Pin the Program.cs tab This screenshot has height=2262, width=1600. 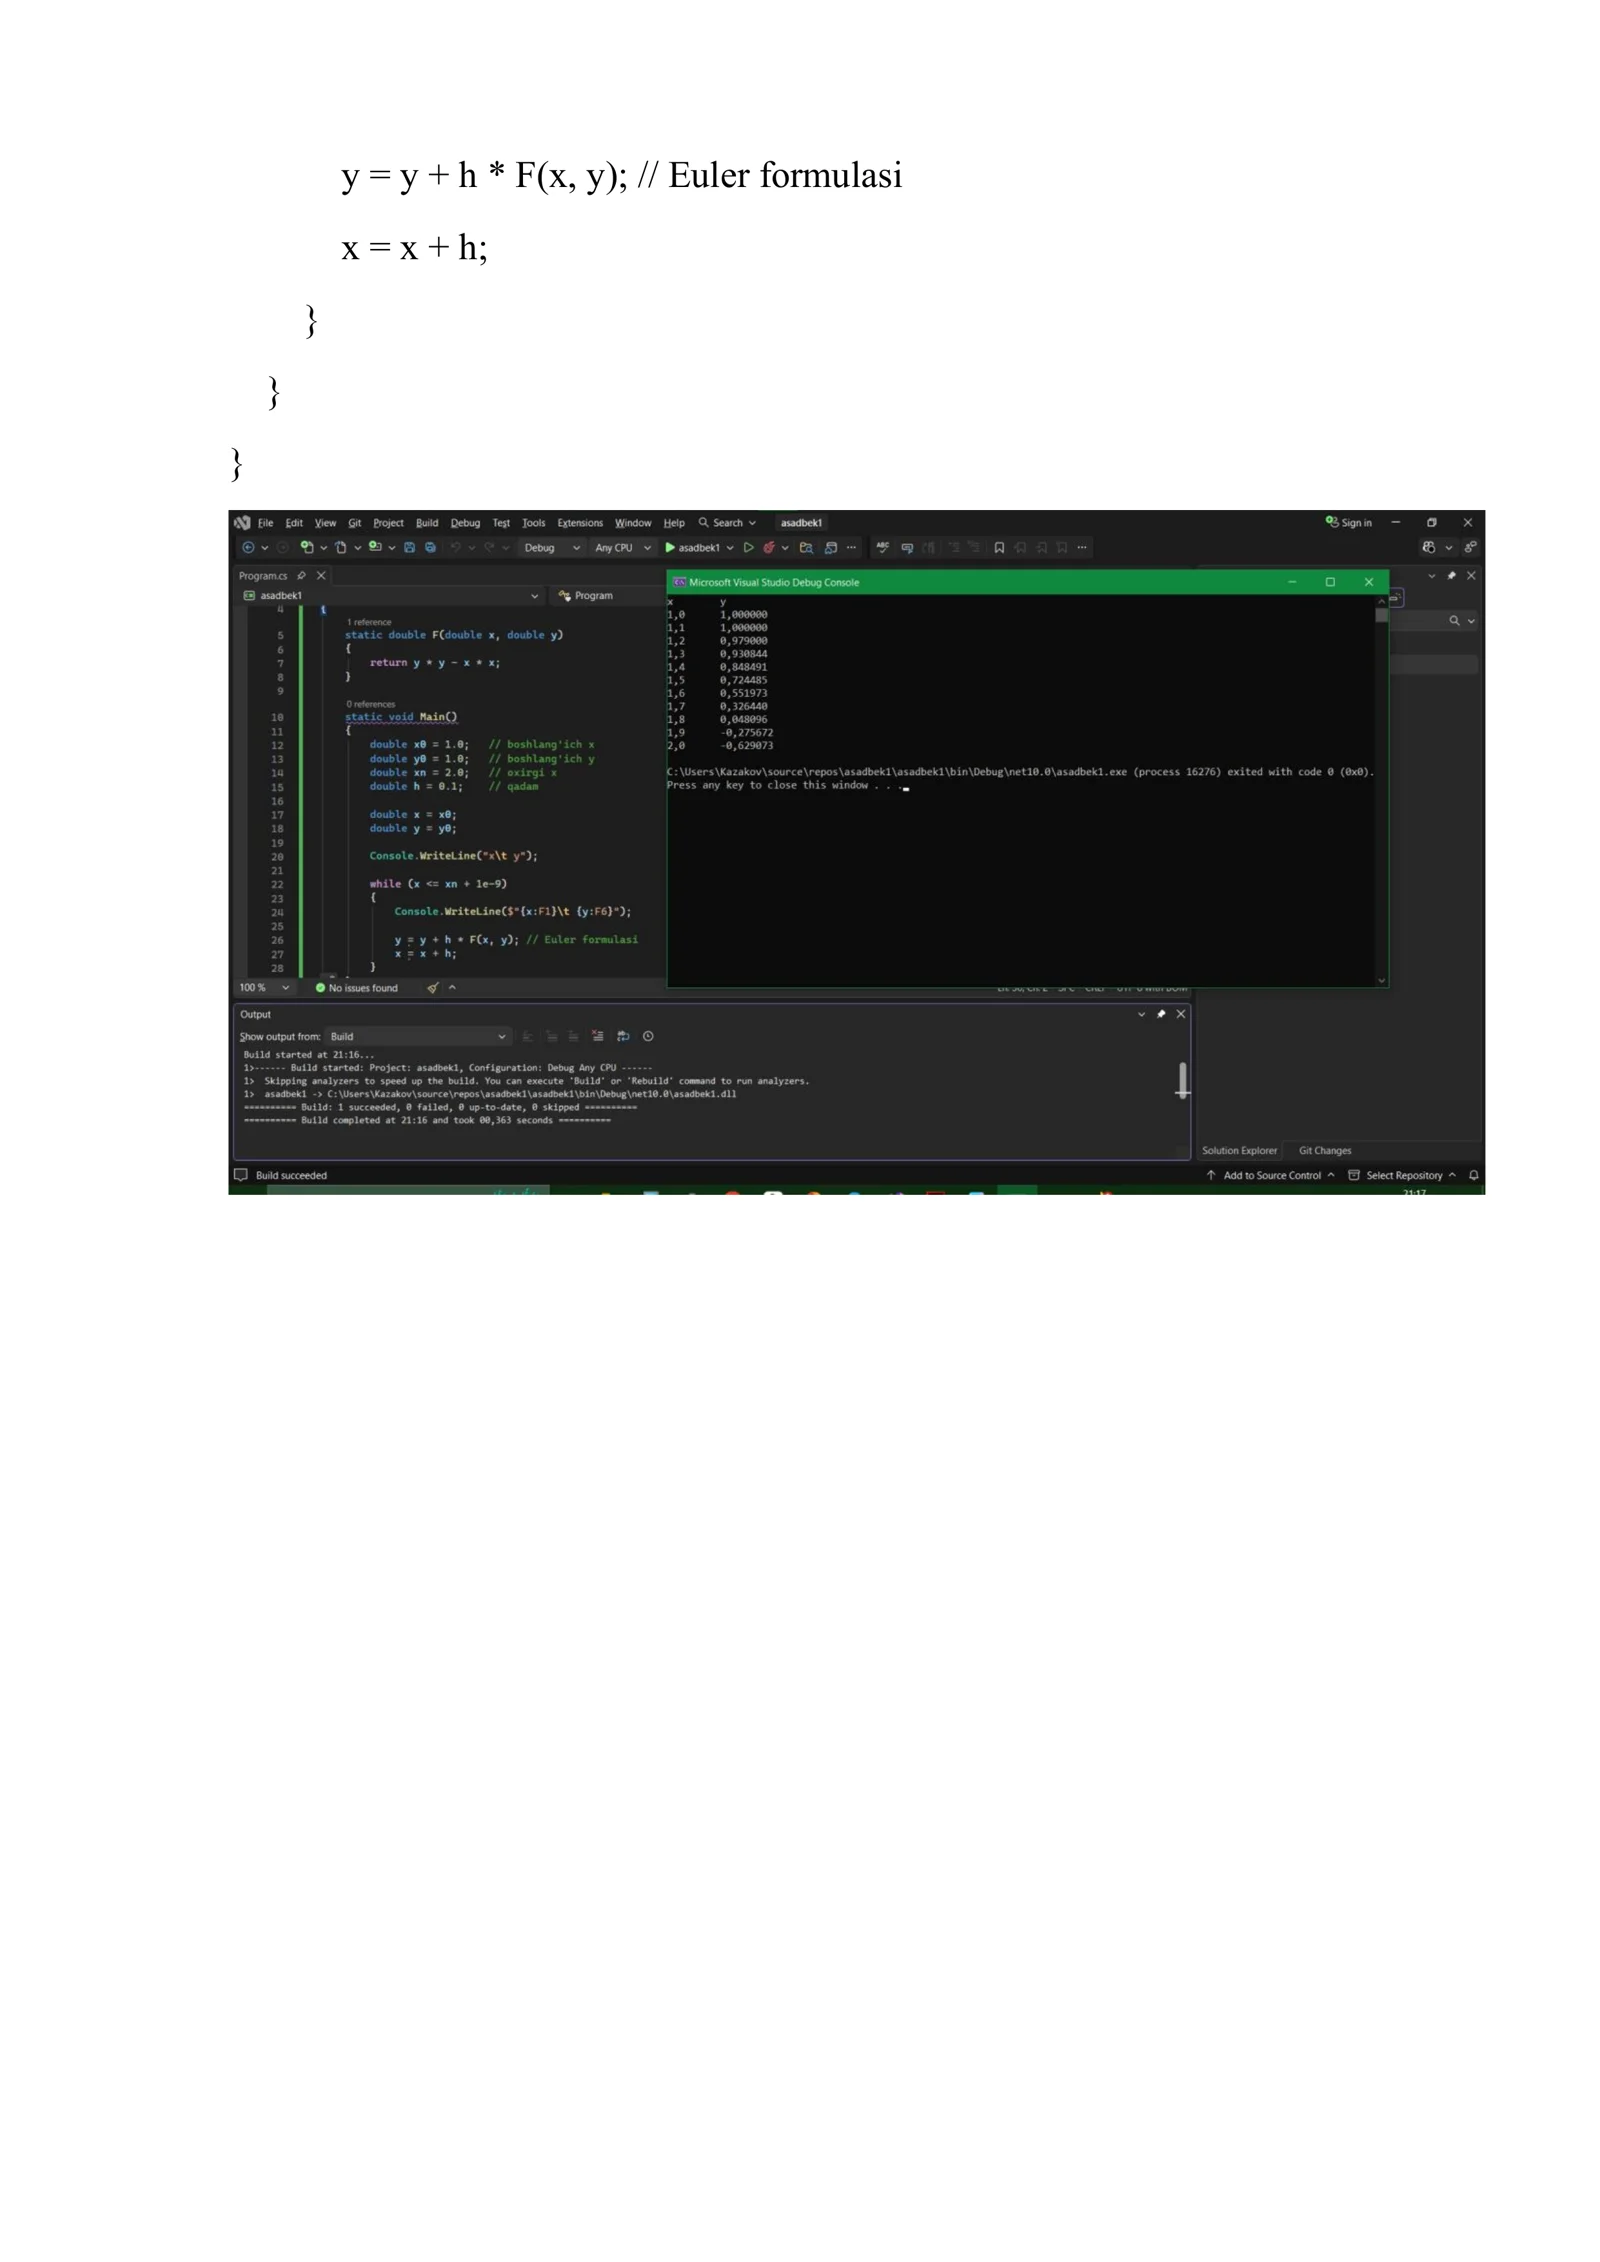pyautogui.click(x=301, y=576)
